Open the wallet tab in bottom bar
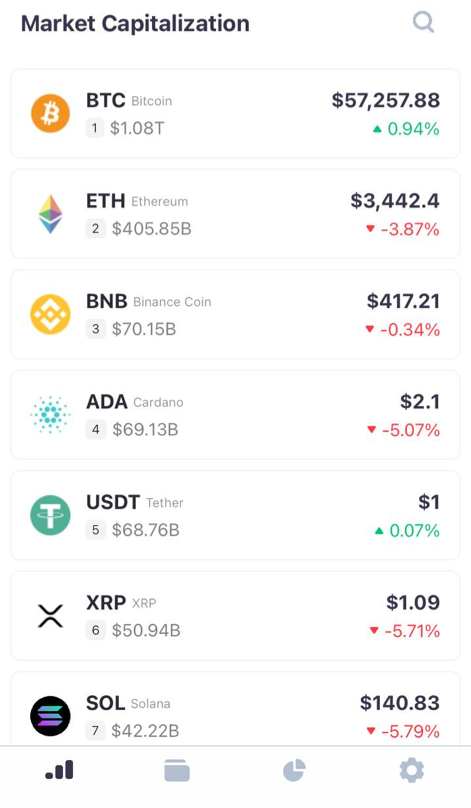The image size is (471, 808). 177,771
